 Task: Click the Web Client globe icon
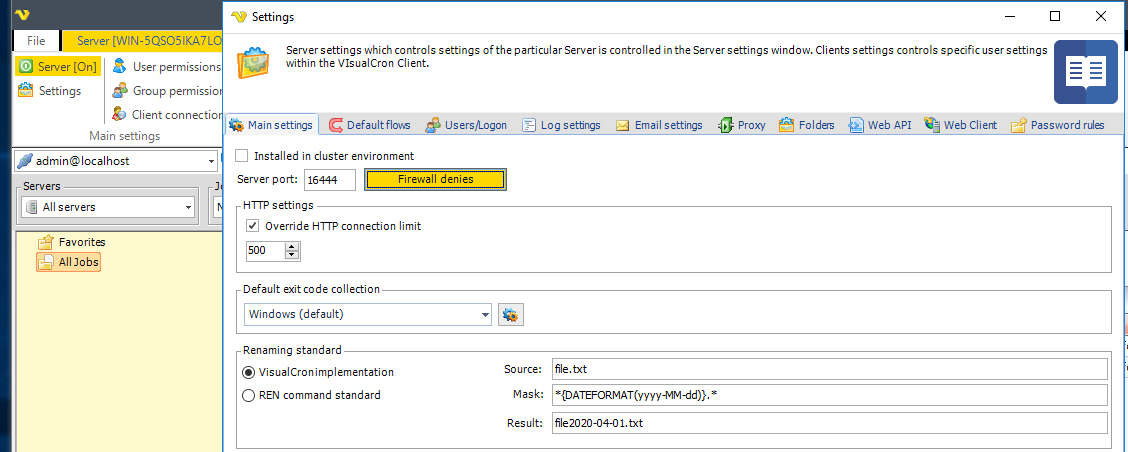click(932, 125)
